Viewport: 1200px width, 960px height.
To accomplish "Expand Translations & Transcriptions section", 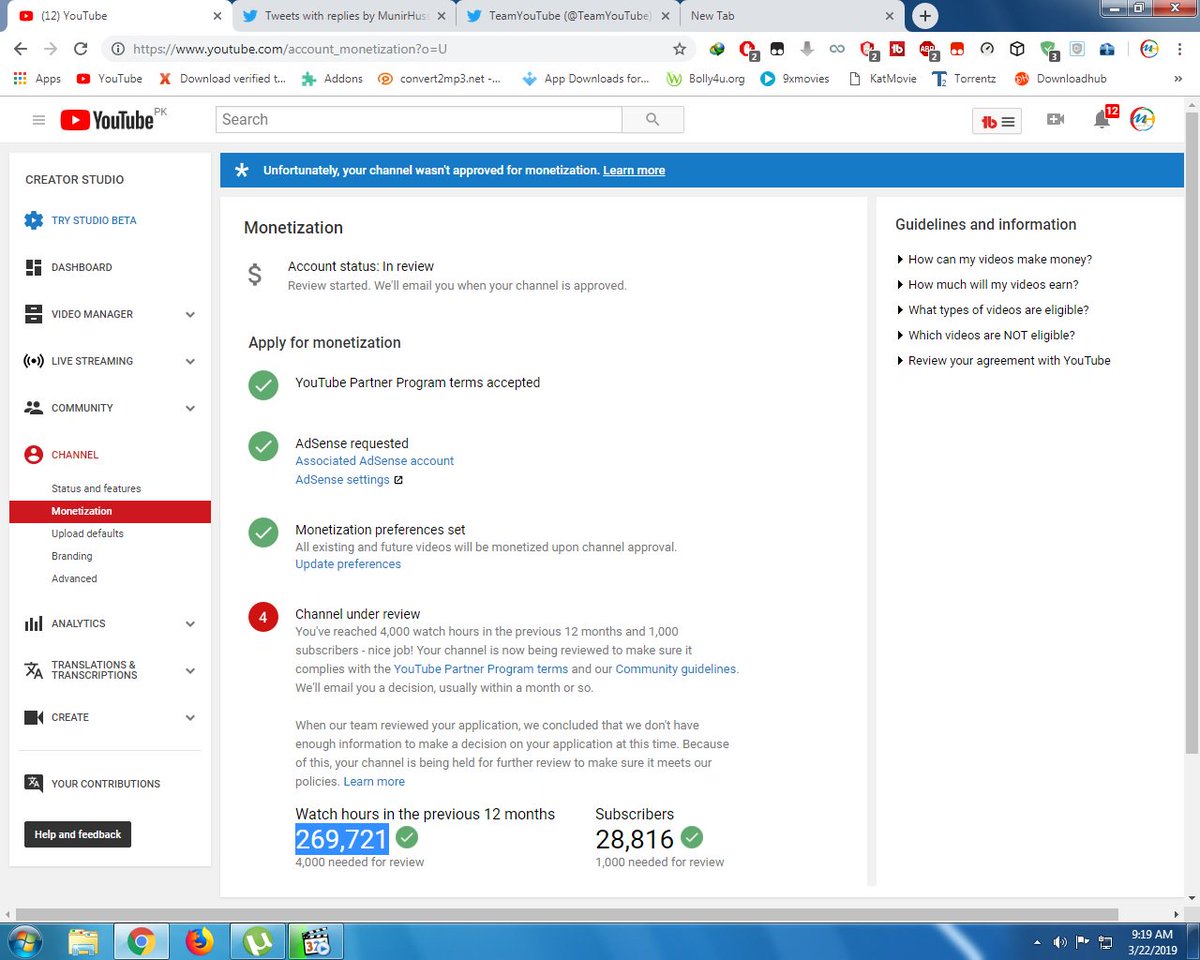I will point(190,670).
